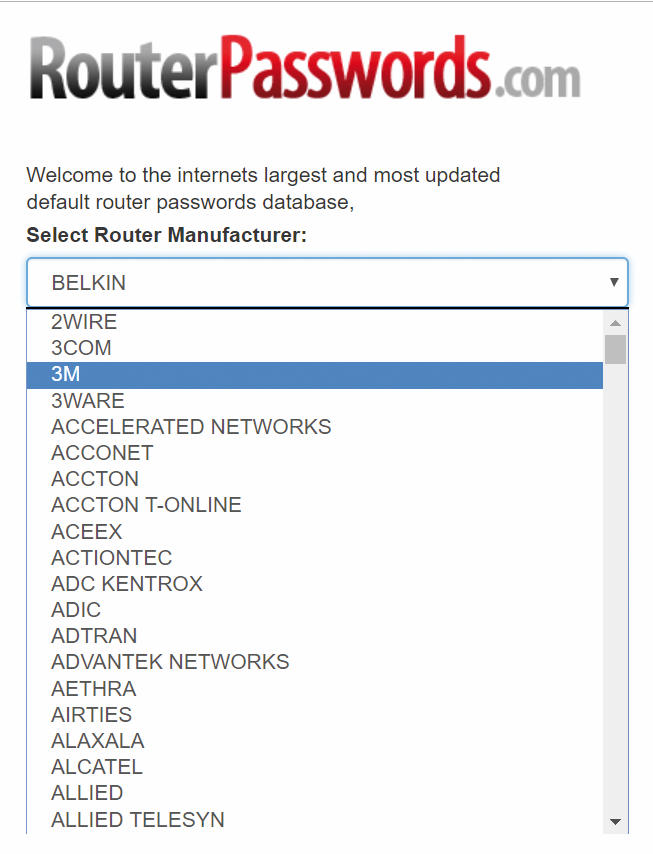Click the scrollbar down arrow

(x=615, y=822)
